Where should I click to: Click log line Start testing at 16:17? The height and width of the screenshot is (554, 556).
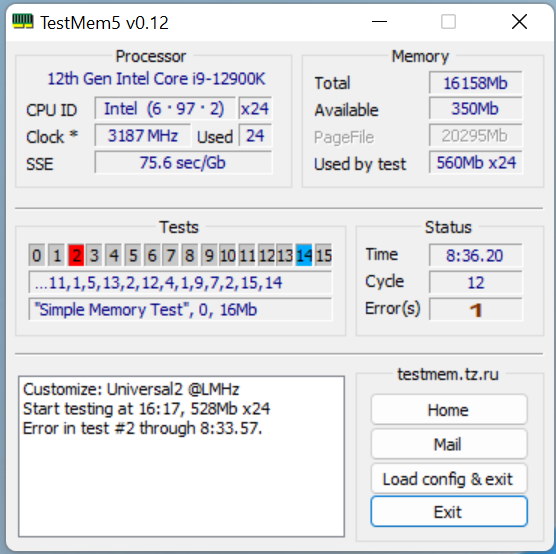pos(146,409)
